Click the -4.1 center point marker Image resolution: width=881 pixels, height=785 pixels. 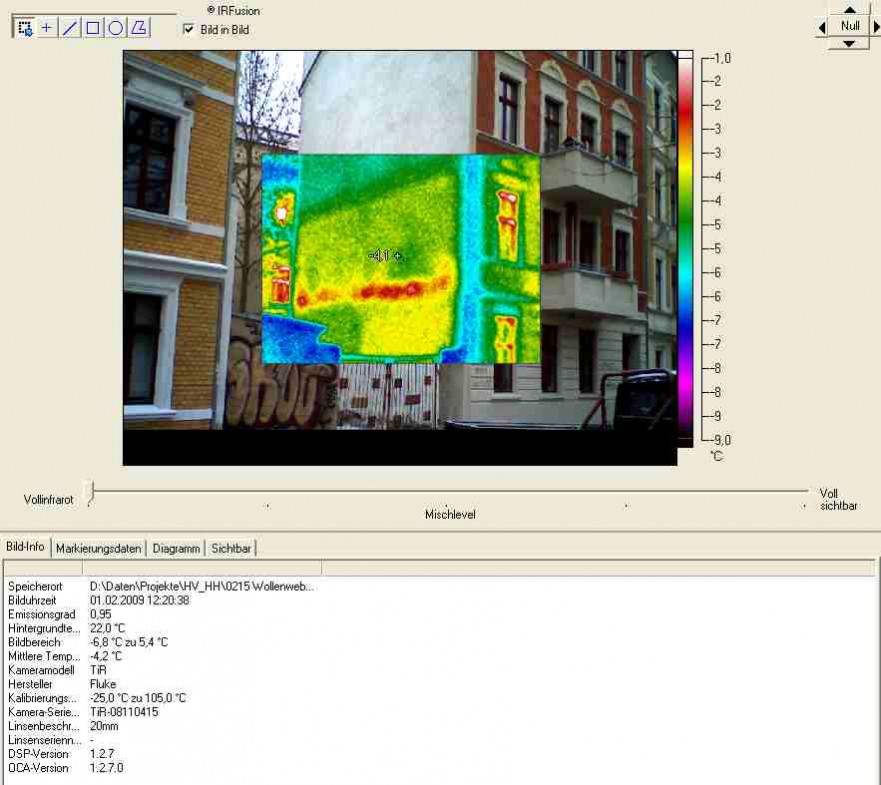[x=398, y=256]
